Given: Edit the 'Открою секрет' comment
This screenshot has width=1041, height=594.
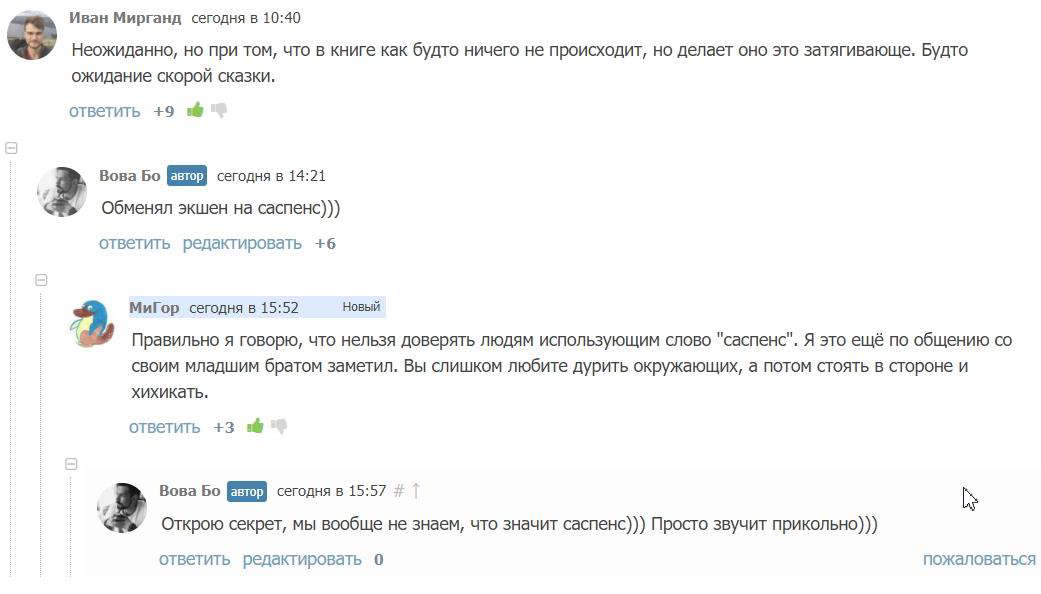Looking at the screenshot, I should pos(302,559).
